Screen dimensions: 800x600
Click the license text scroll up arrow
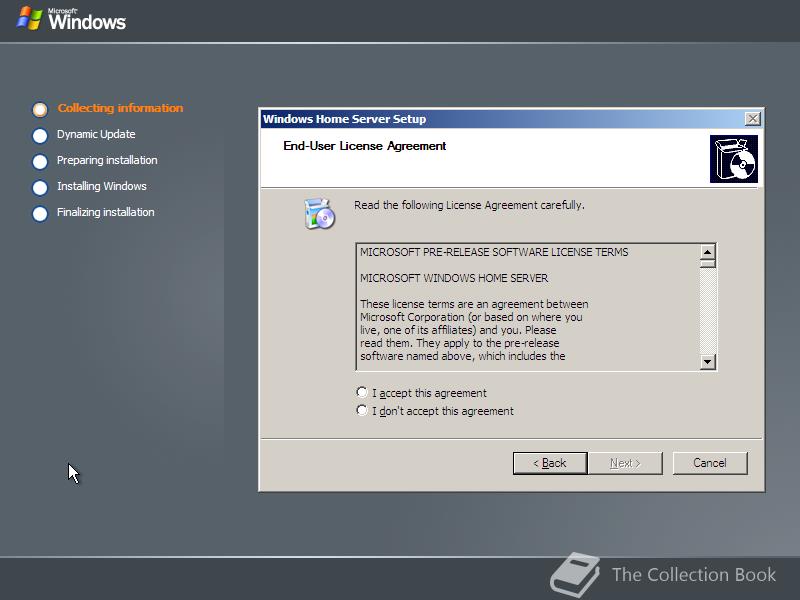point(707,252)
